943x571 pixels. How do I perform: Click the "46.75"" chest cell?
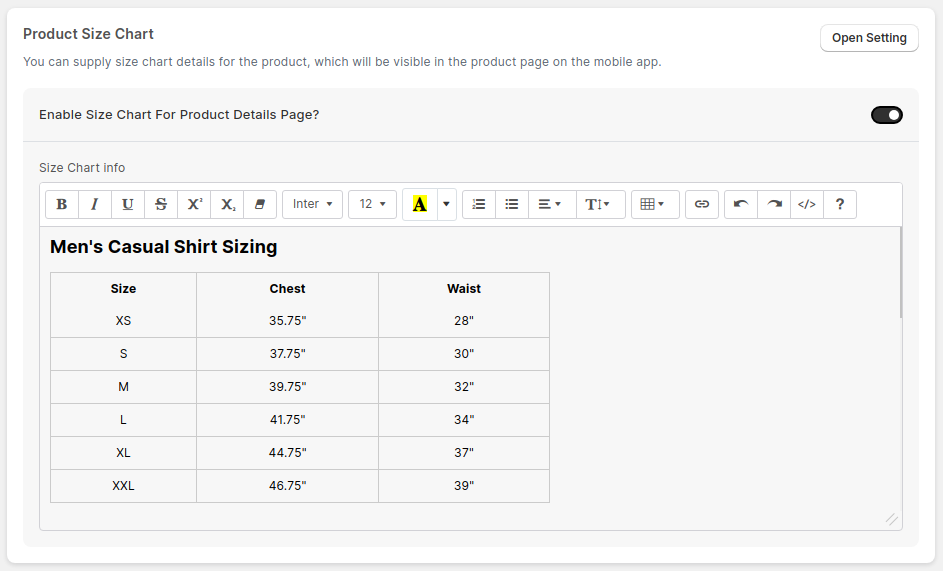tap(287, 486)
